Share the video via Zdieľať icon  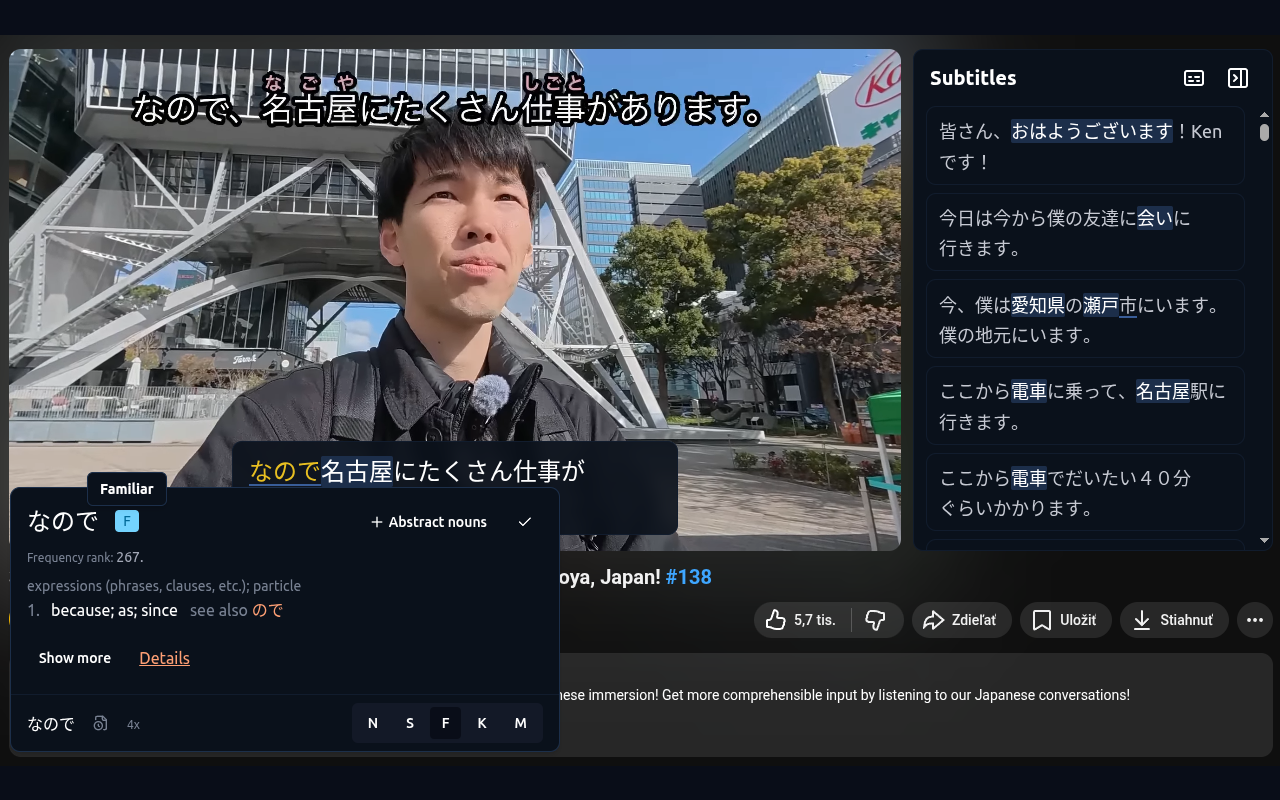(960, 620)
